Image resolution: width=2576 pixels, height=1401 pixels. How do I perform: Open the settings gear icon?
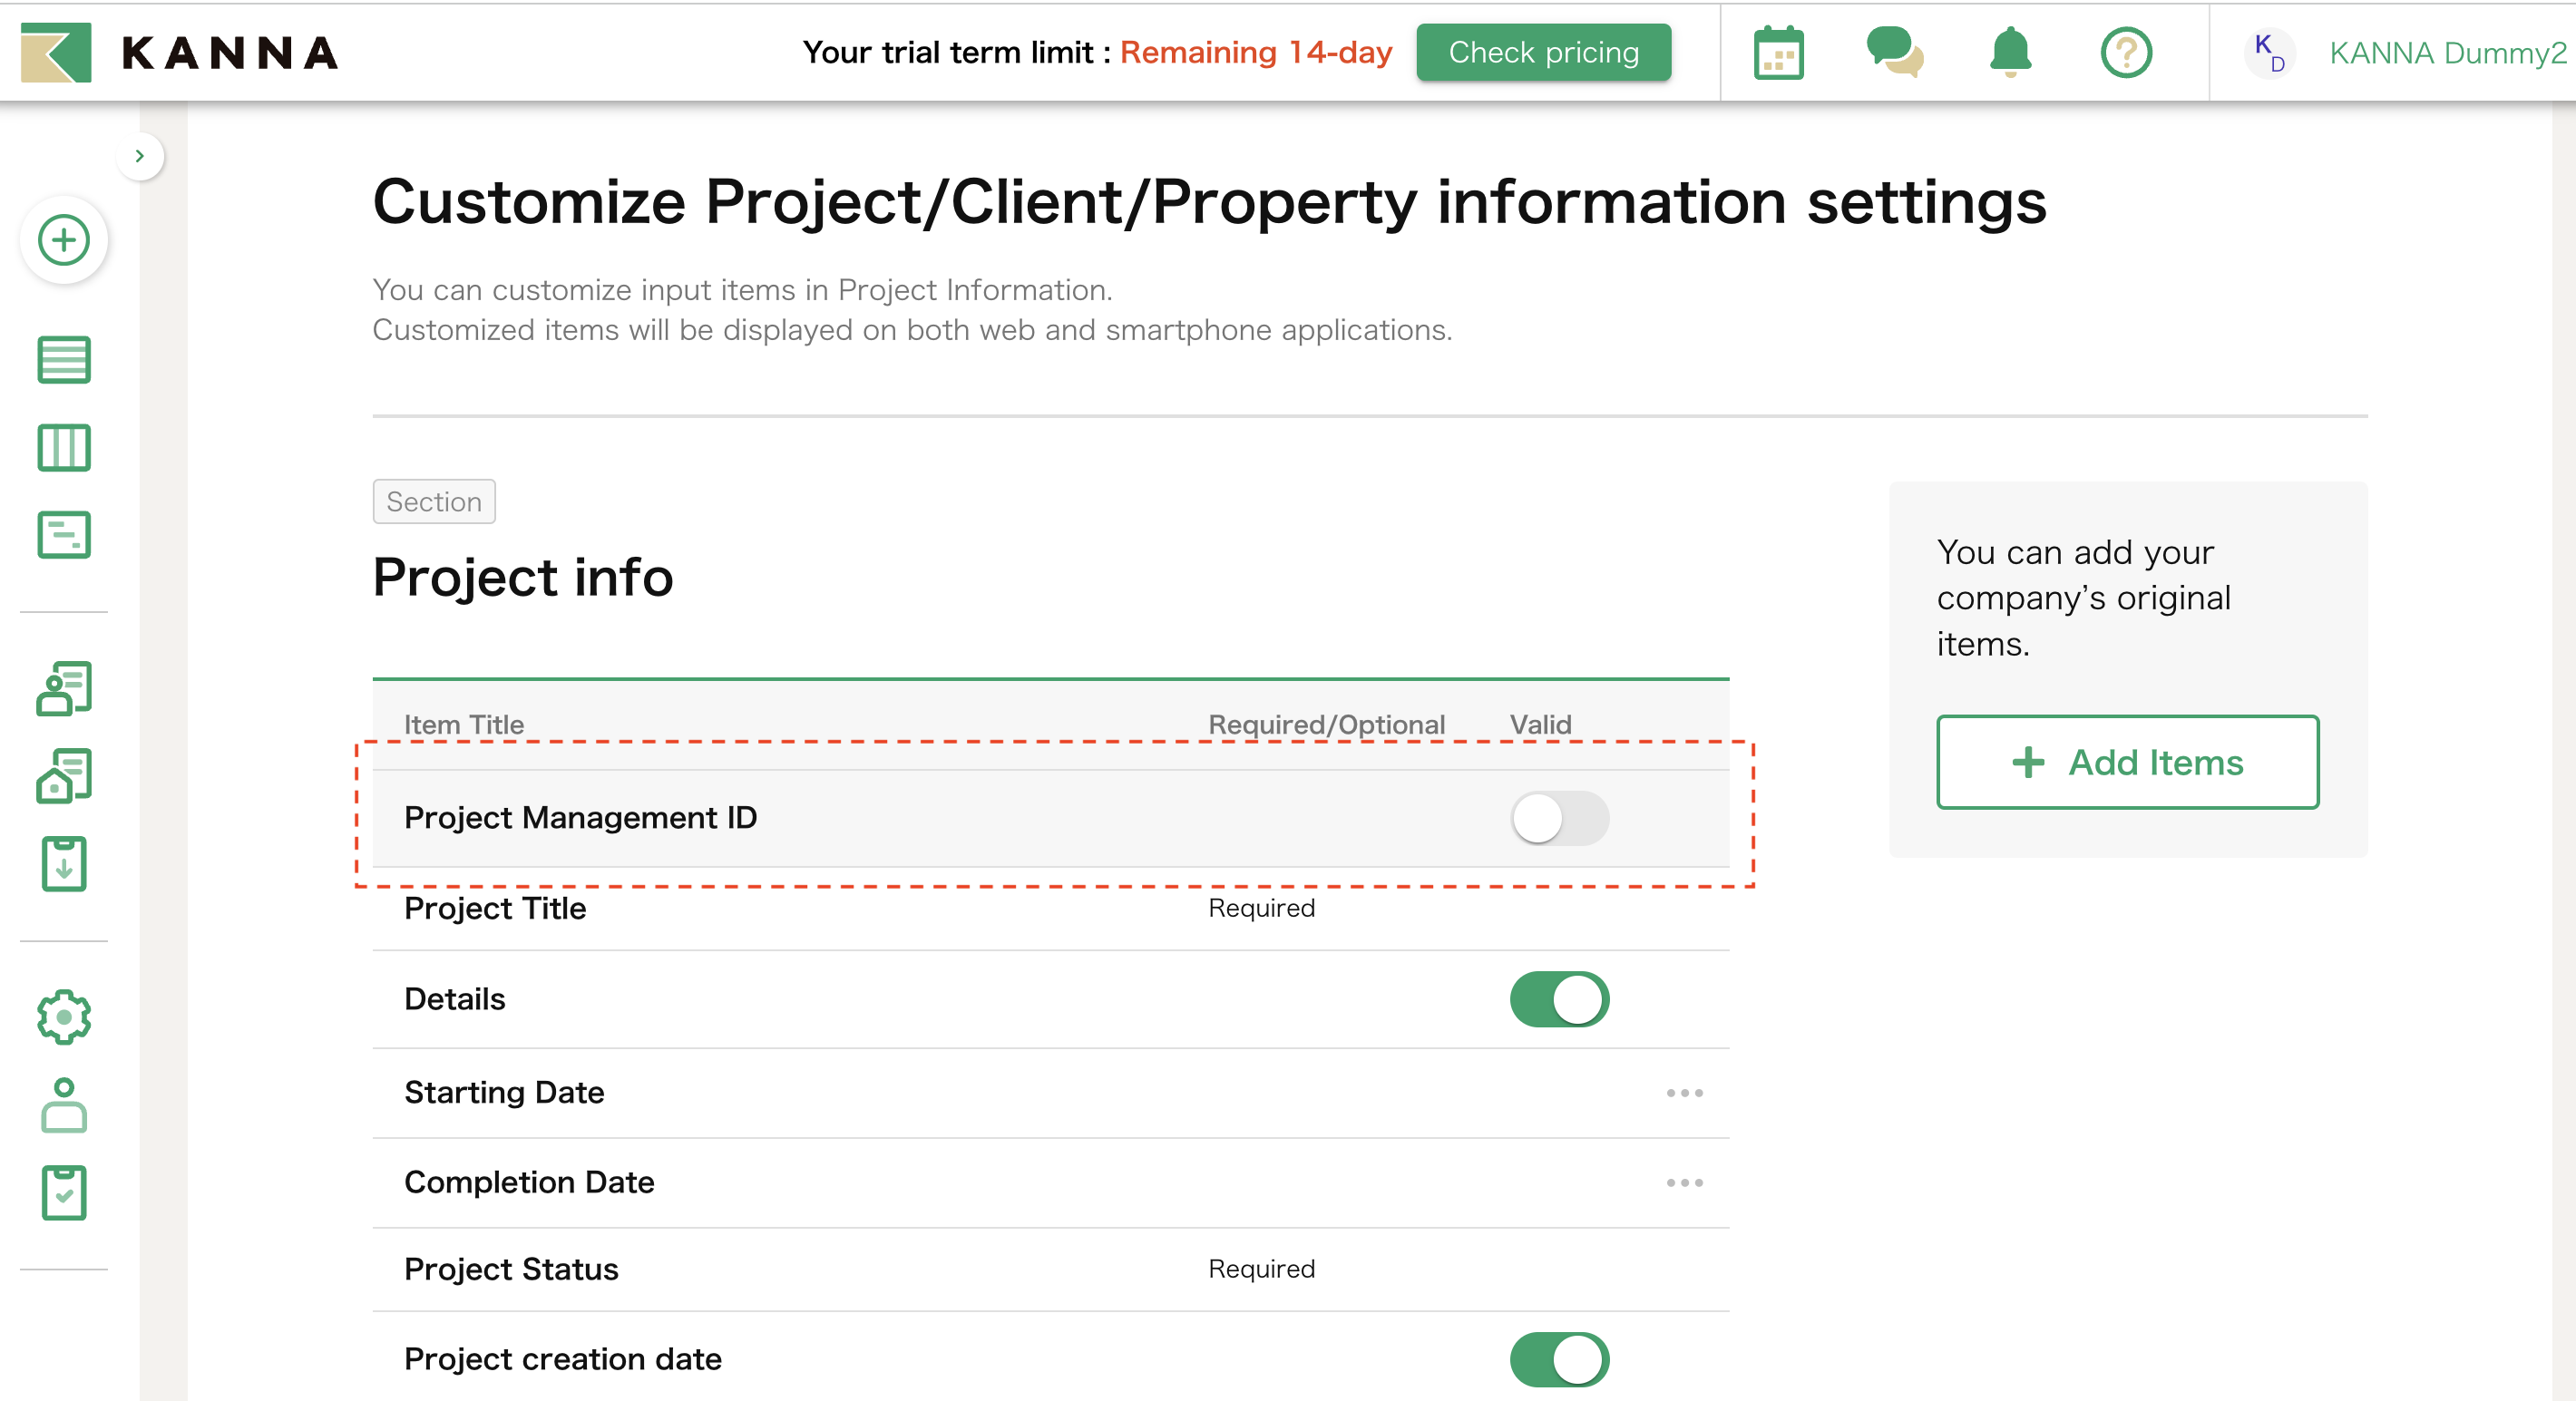[63, 1017]
